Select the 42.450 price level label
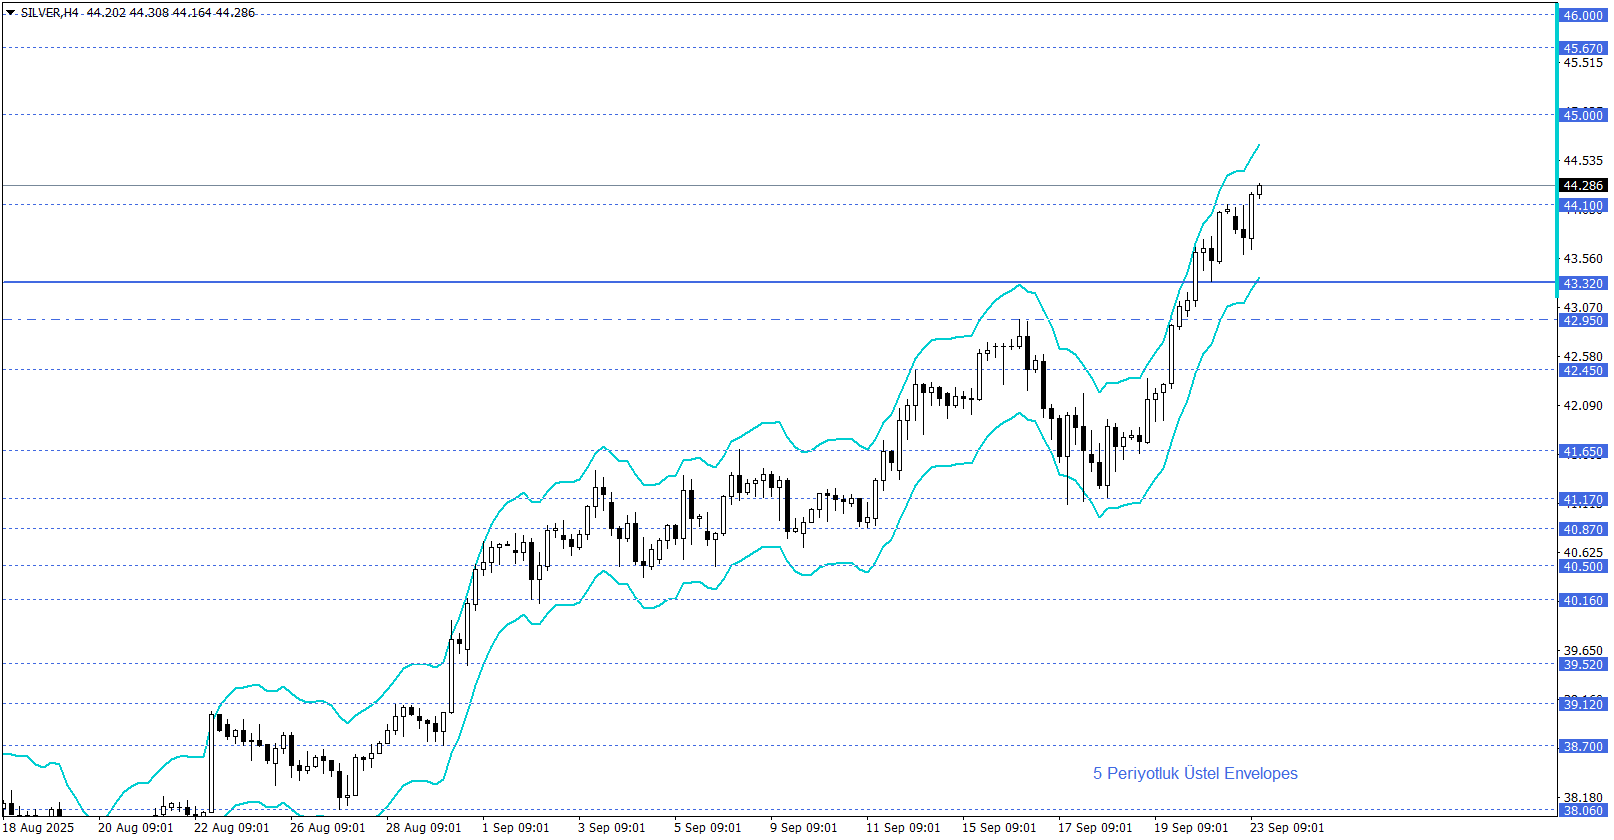The height and width of the screenshot is (840, 1614). click(x=1583, y=370)
